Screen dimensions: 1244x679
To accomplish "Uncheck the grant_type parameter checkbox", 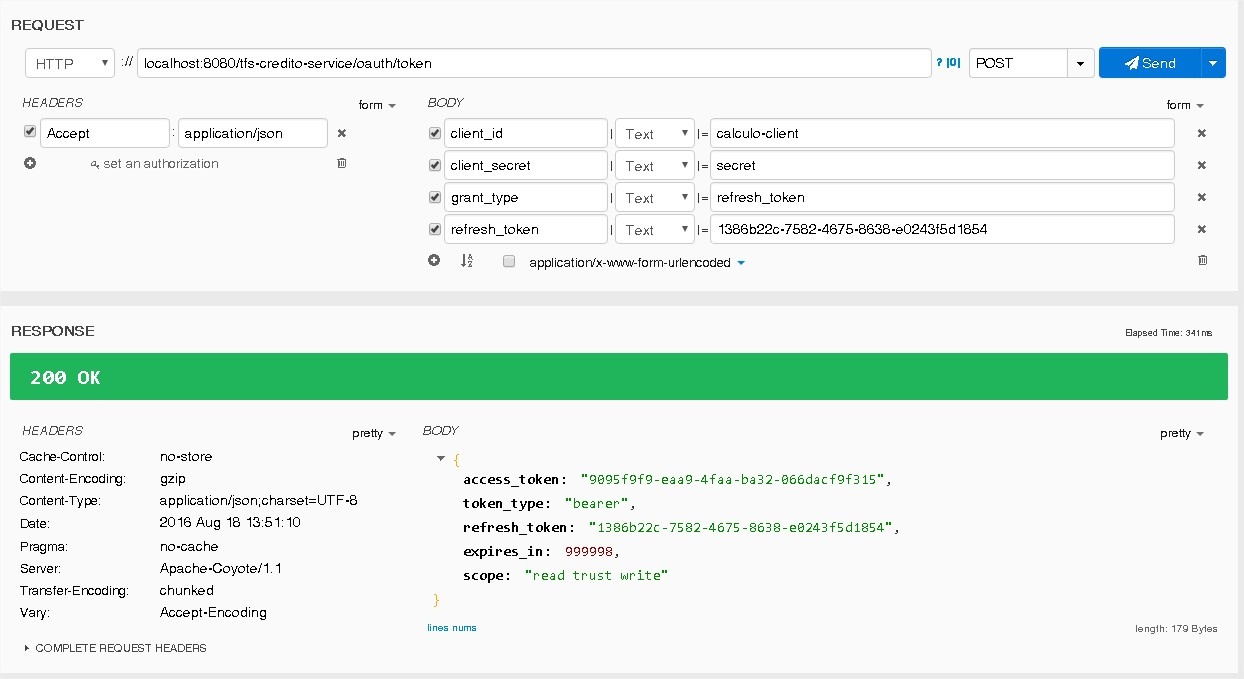I will 434,197.
